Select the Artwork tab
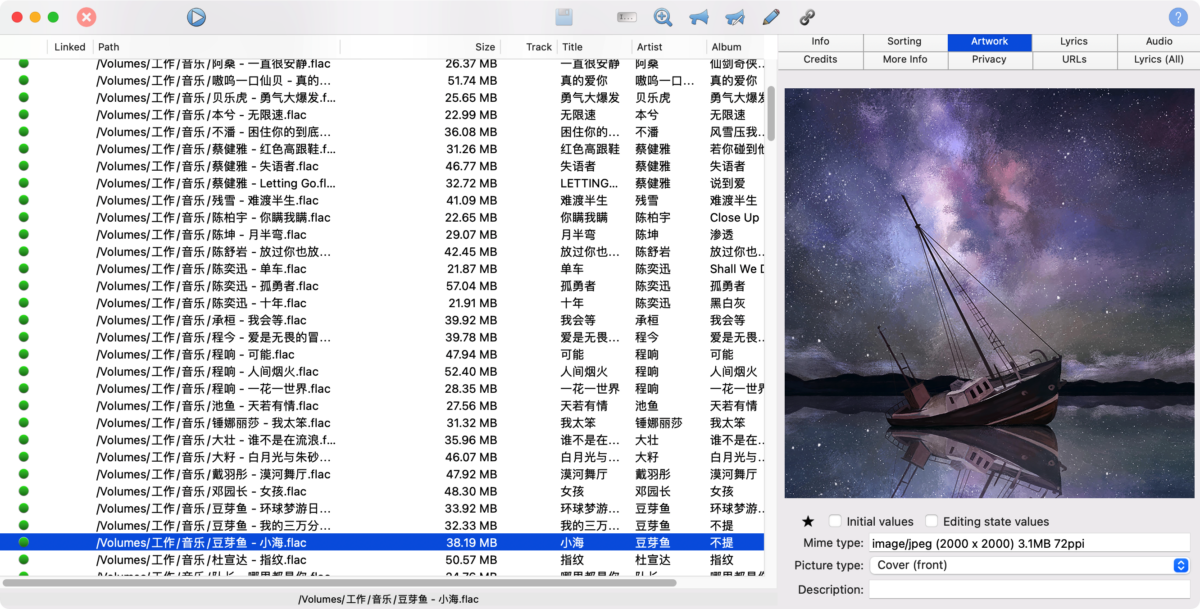Viewport: 1200px width, 609px height. coord(989,42)
